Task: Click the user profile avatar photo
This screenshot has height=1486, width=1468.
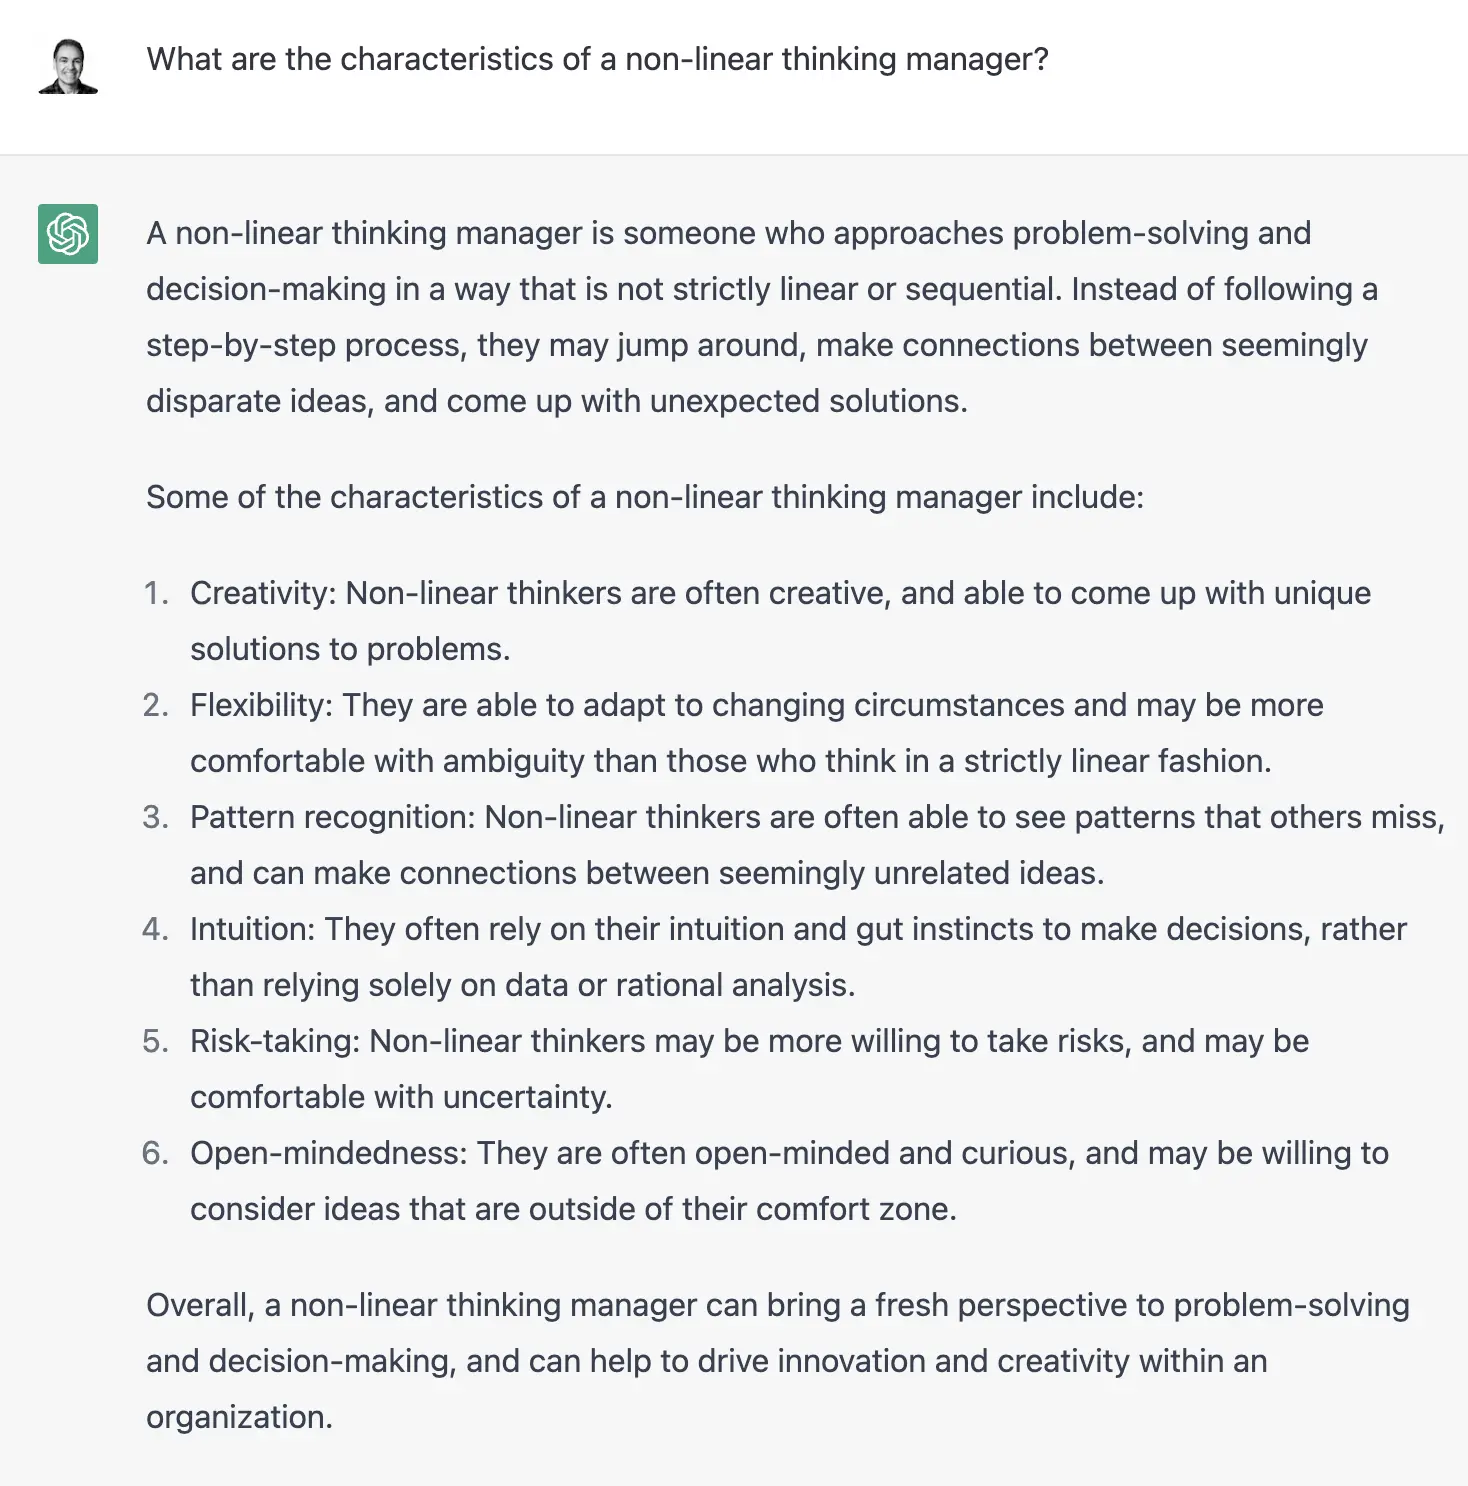Action: pyautogui.click(x=68, y=66)
